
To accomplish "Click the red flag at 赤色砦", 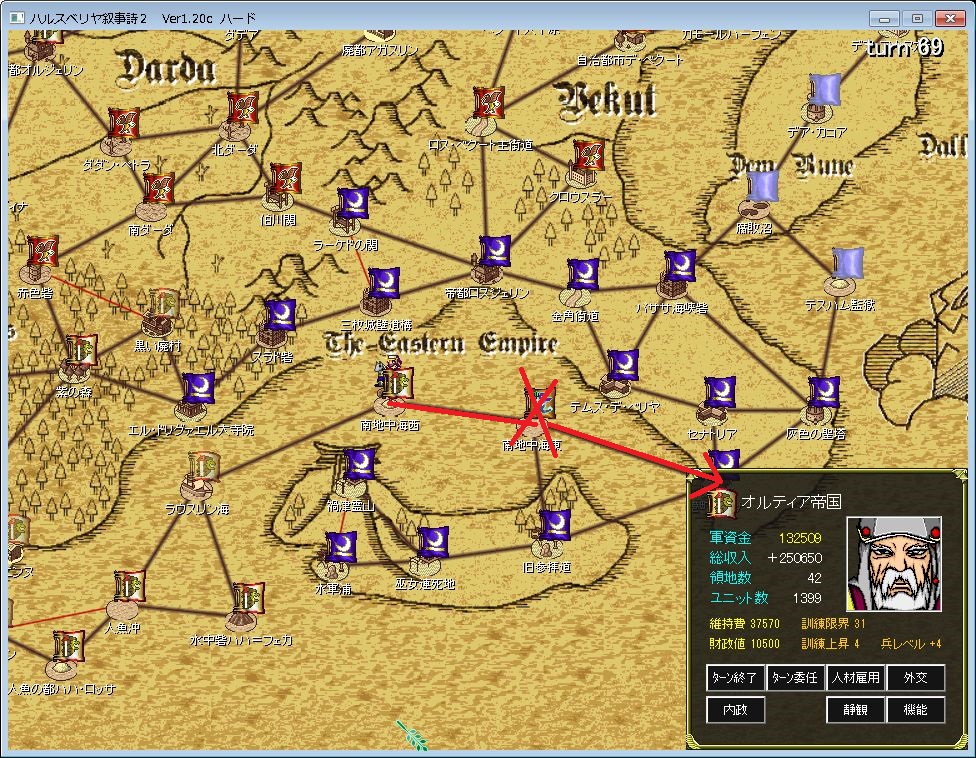I will click(43, 250).
